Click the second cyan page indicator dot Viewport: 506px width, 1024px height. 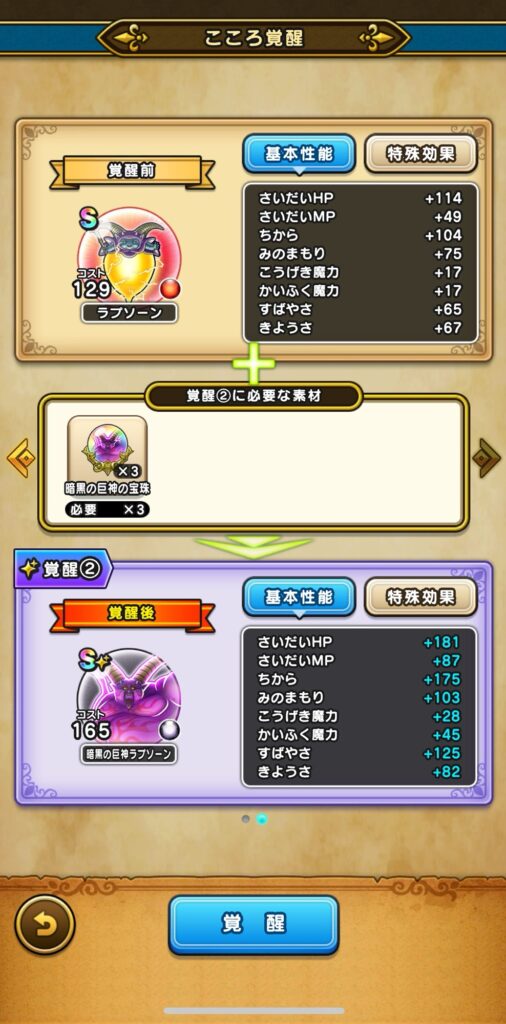(x=262, y=818)
